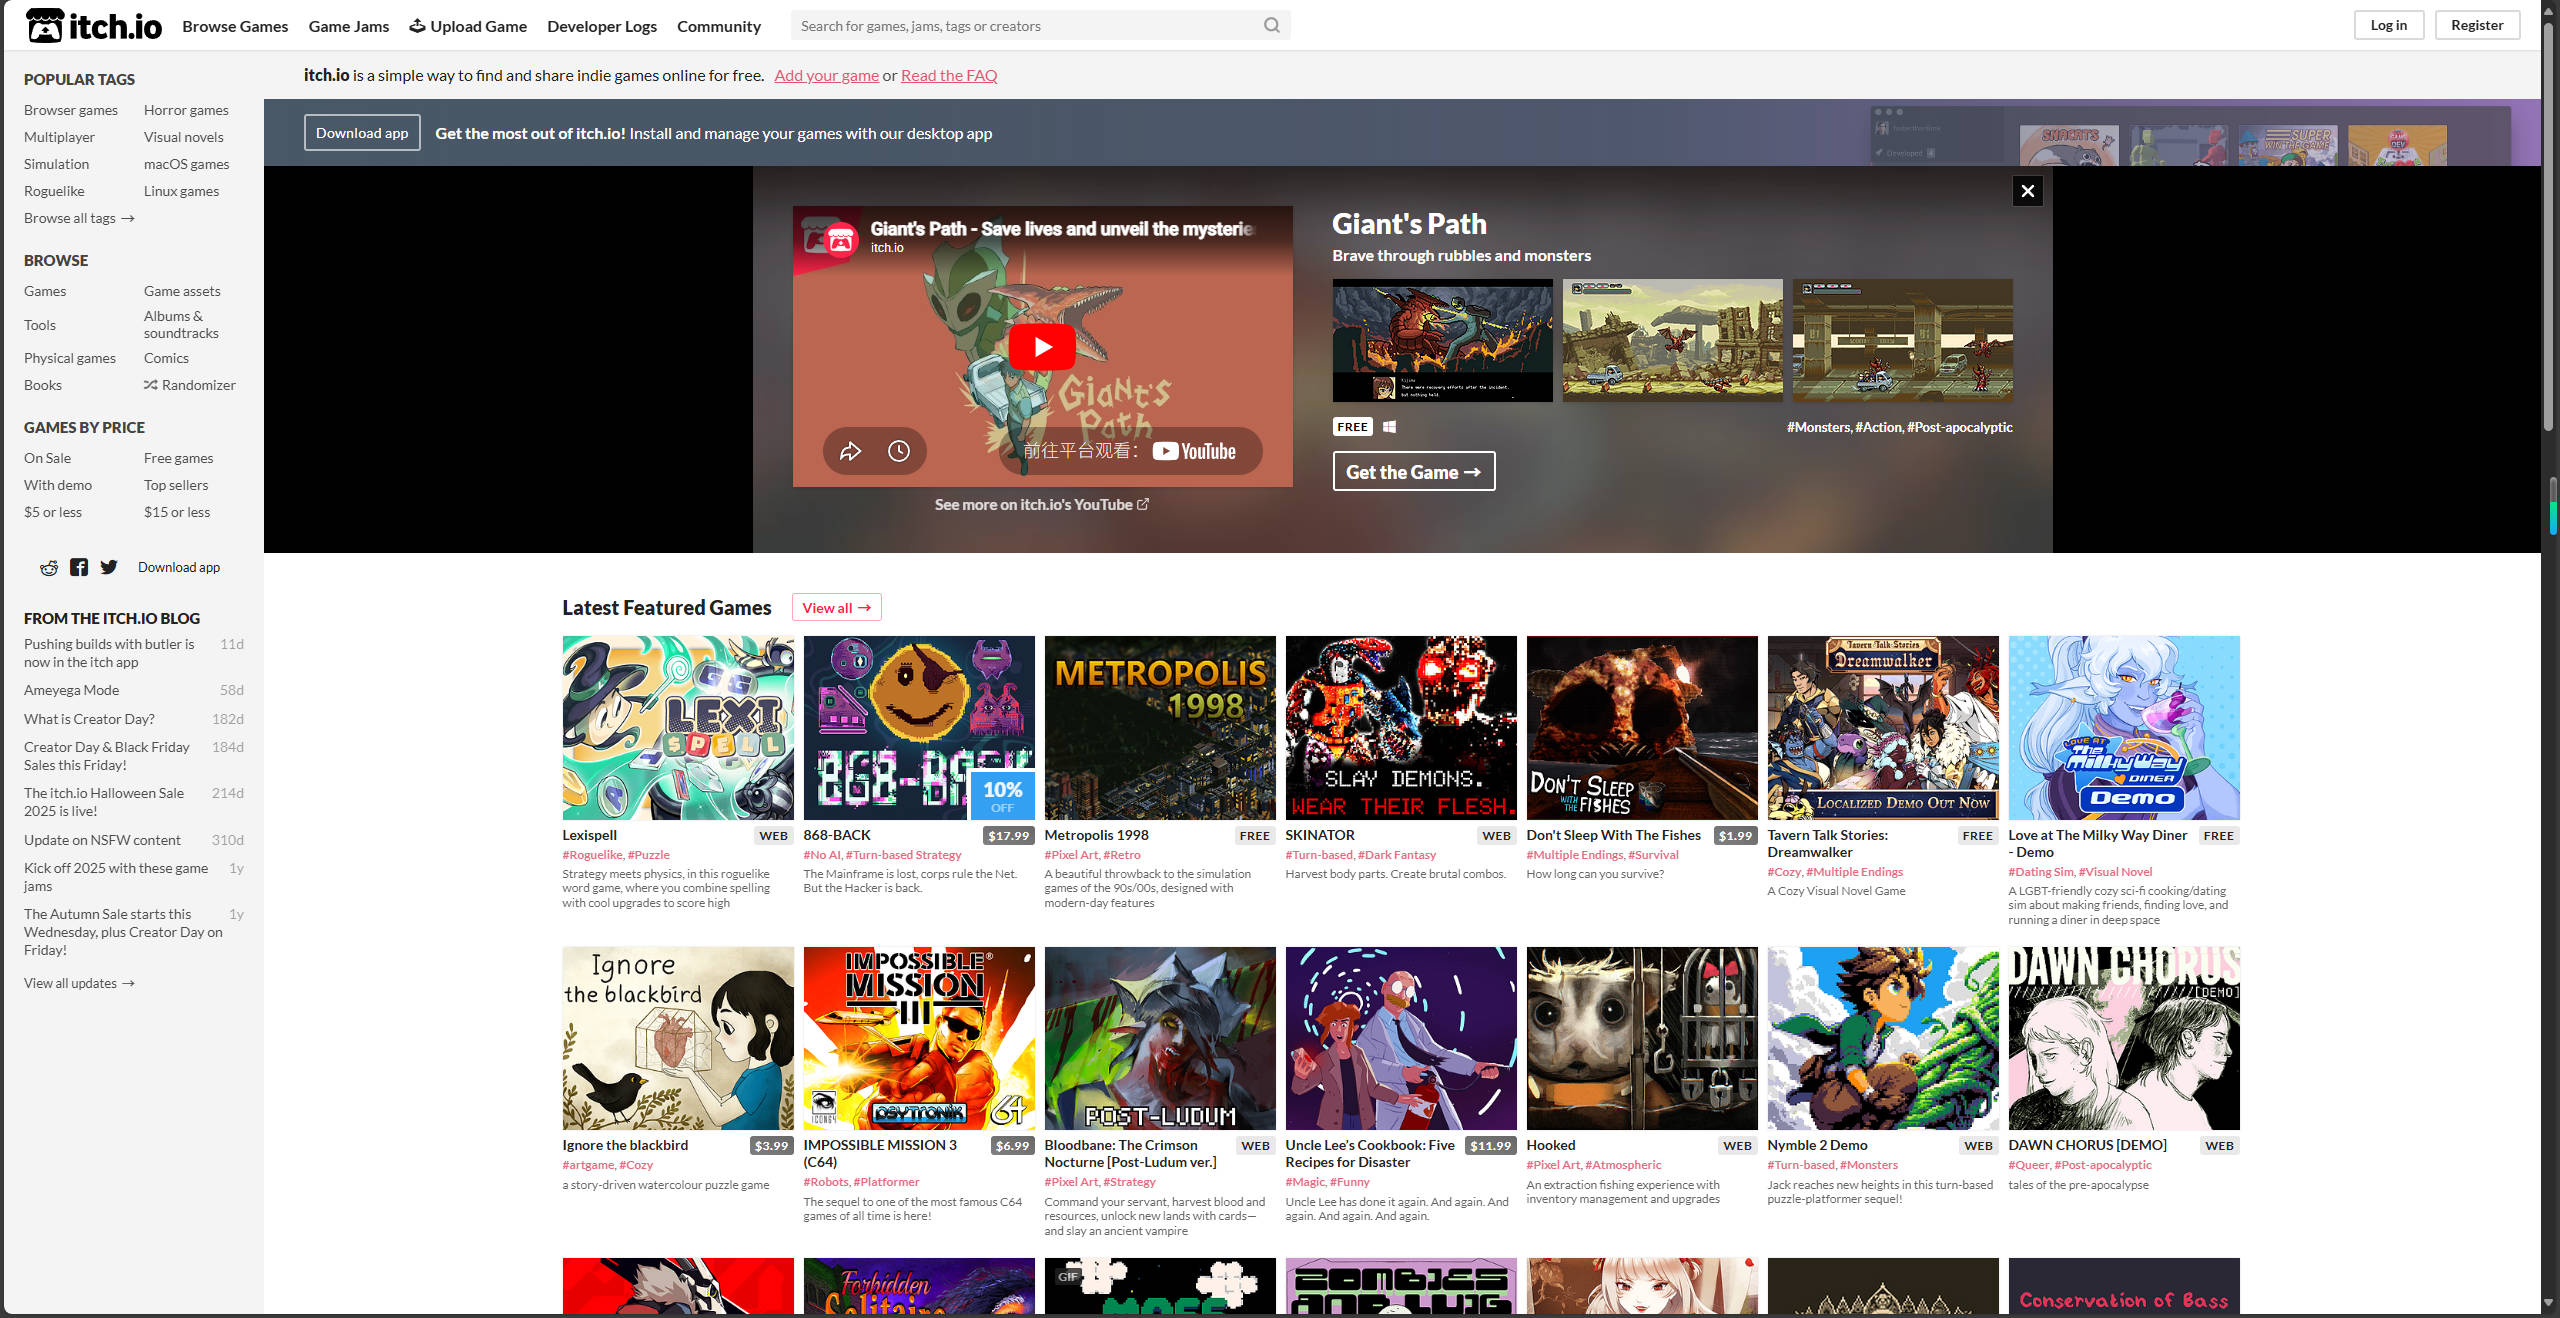The image size is (2560, 1318).
Task: Open the Metropolis 1998 game thumbnail
Action: [1160, 728]
